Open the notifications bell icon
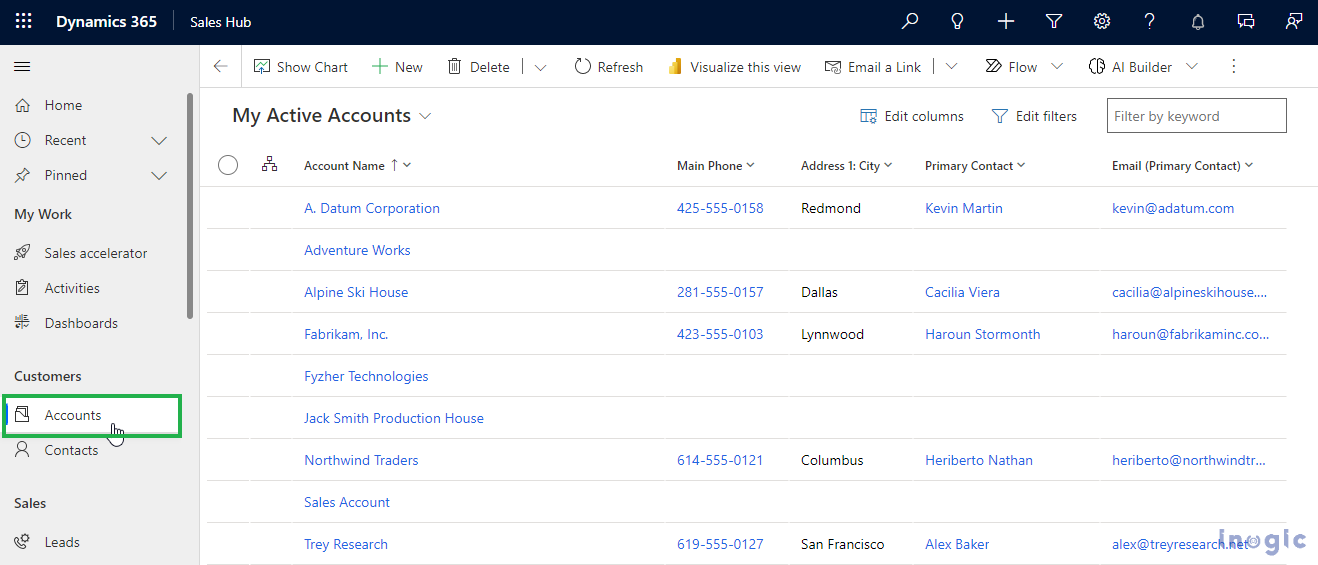Viewport: 1318px width, 565px height. pos(1198,21)
